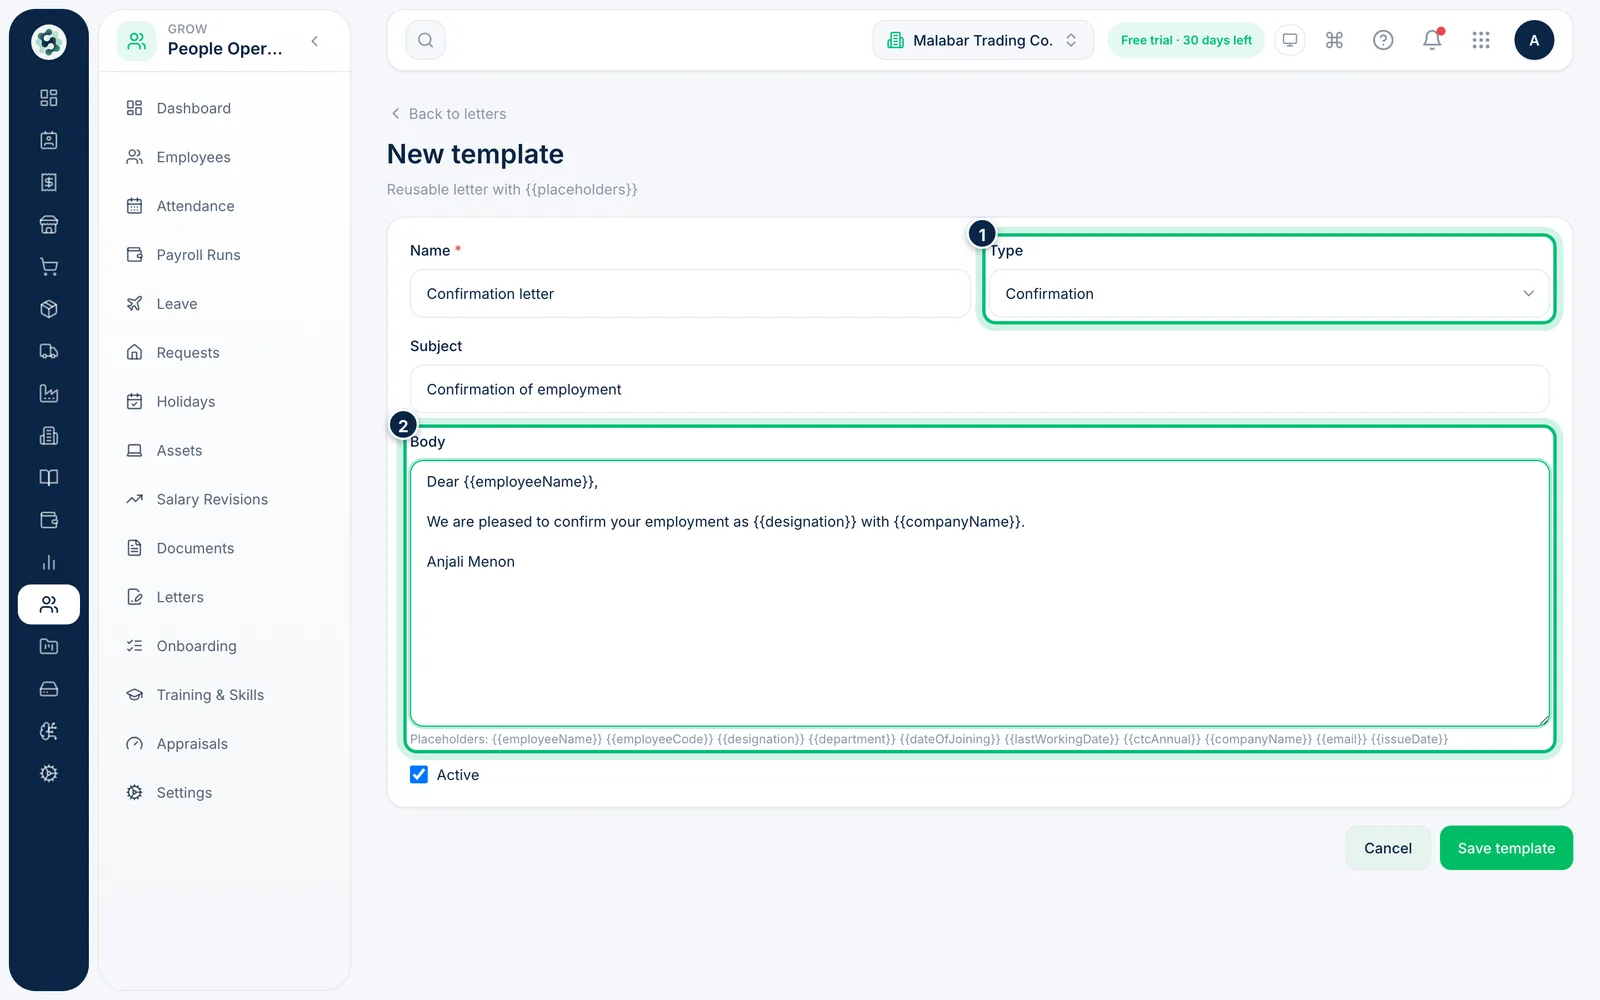The height and width of the screenshot is (1000, 1600).
Task: Open the wallet module in the rail
Action: 48,520
